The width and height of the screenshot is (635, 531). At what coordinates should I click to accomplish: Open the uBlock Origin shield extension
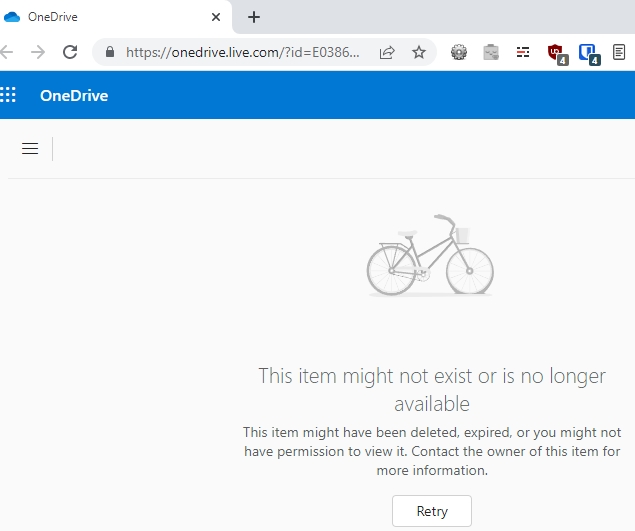pos(557,54)
